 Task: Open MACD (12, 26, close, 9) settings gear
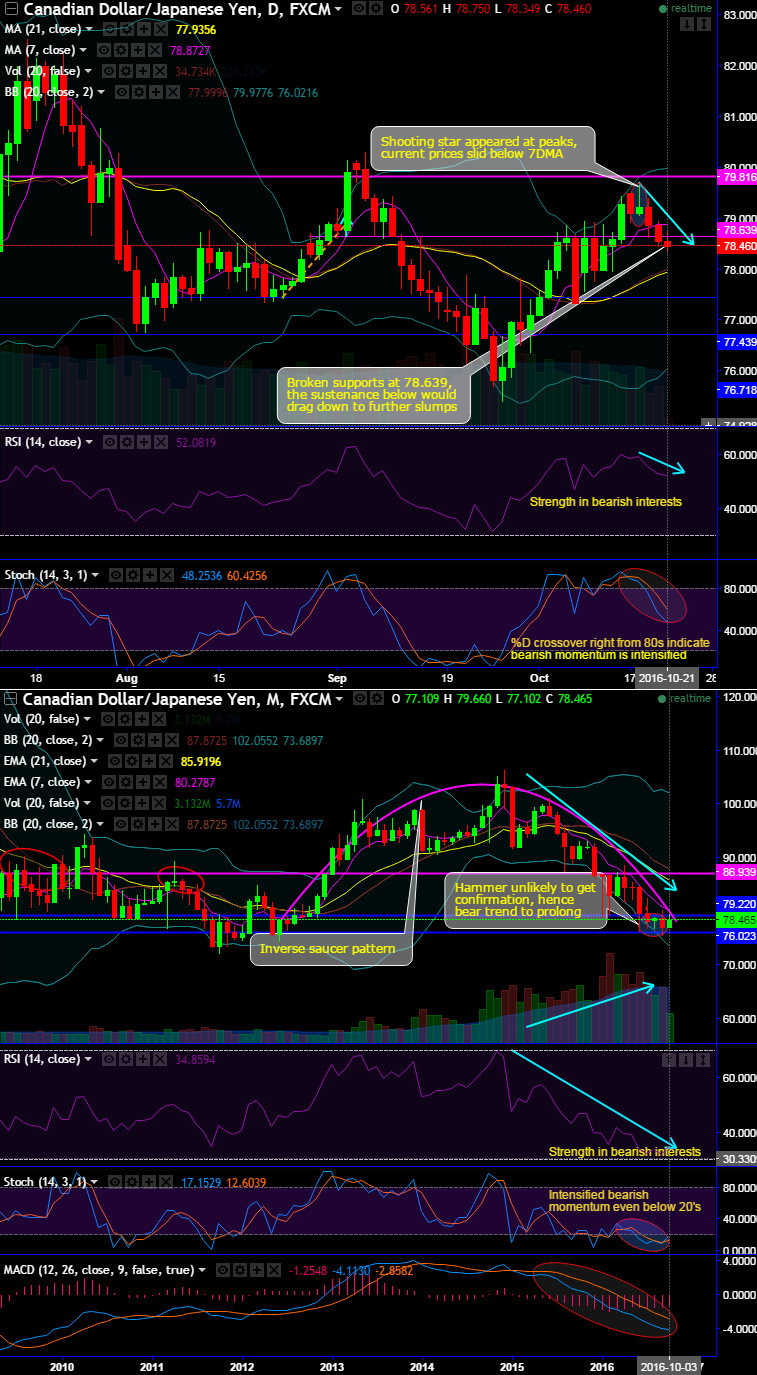point(239,1270)
